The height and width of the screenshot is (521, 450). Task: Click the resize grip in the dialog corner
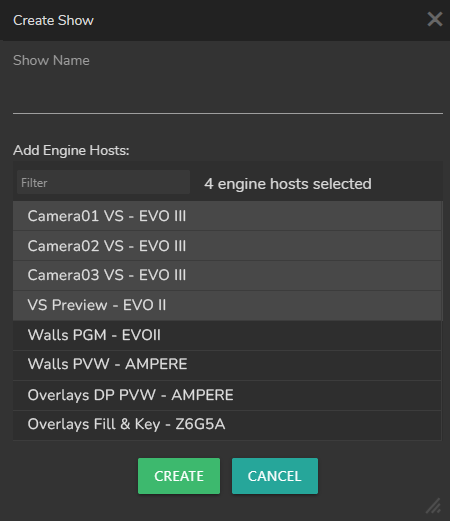pyautogui.click(x=434, y=506)
